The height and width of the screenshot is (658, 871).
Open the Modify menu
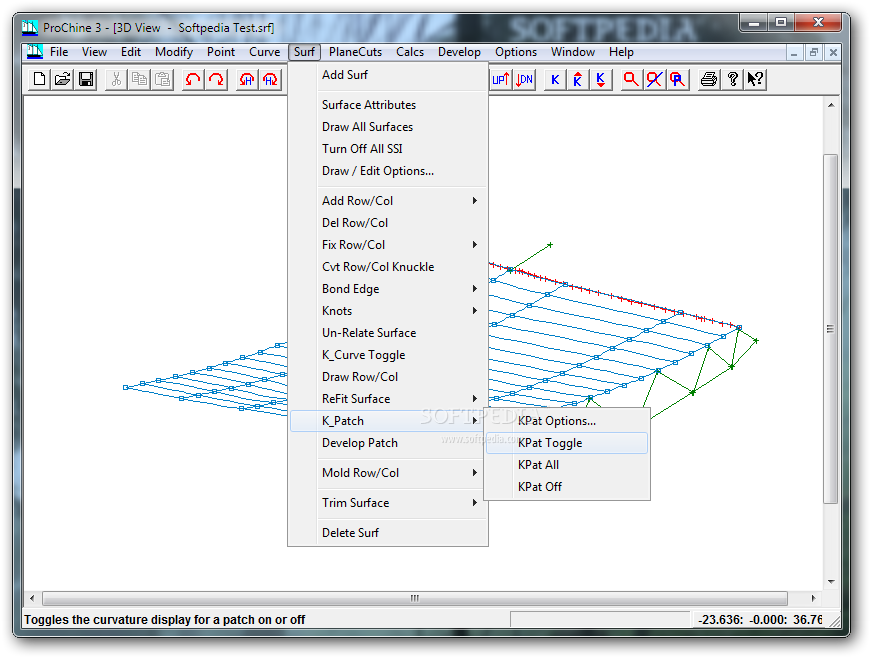coord(174,52)
